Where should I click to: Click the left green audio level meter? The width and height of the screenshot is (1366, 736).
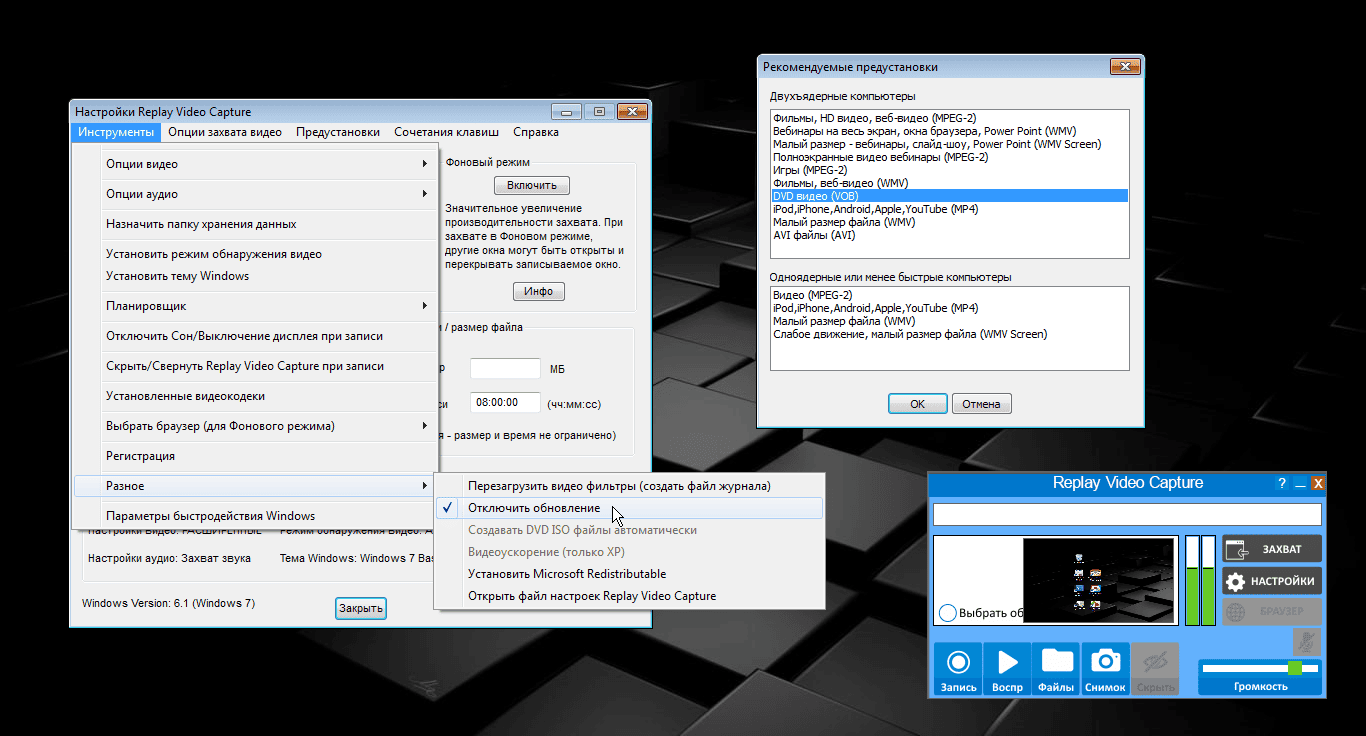point(1192,581)
